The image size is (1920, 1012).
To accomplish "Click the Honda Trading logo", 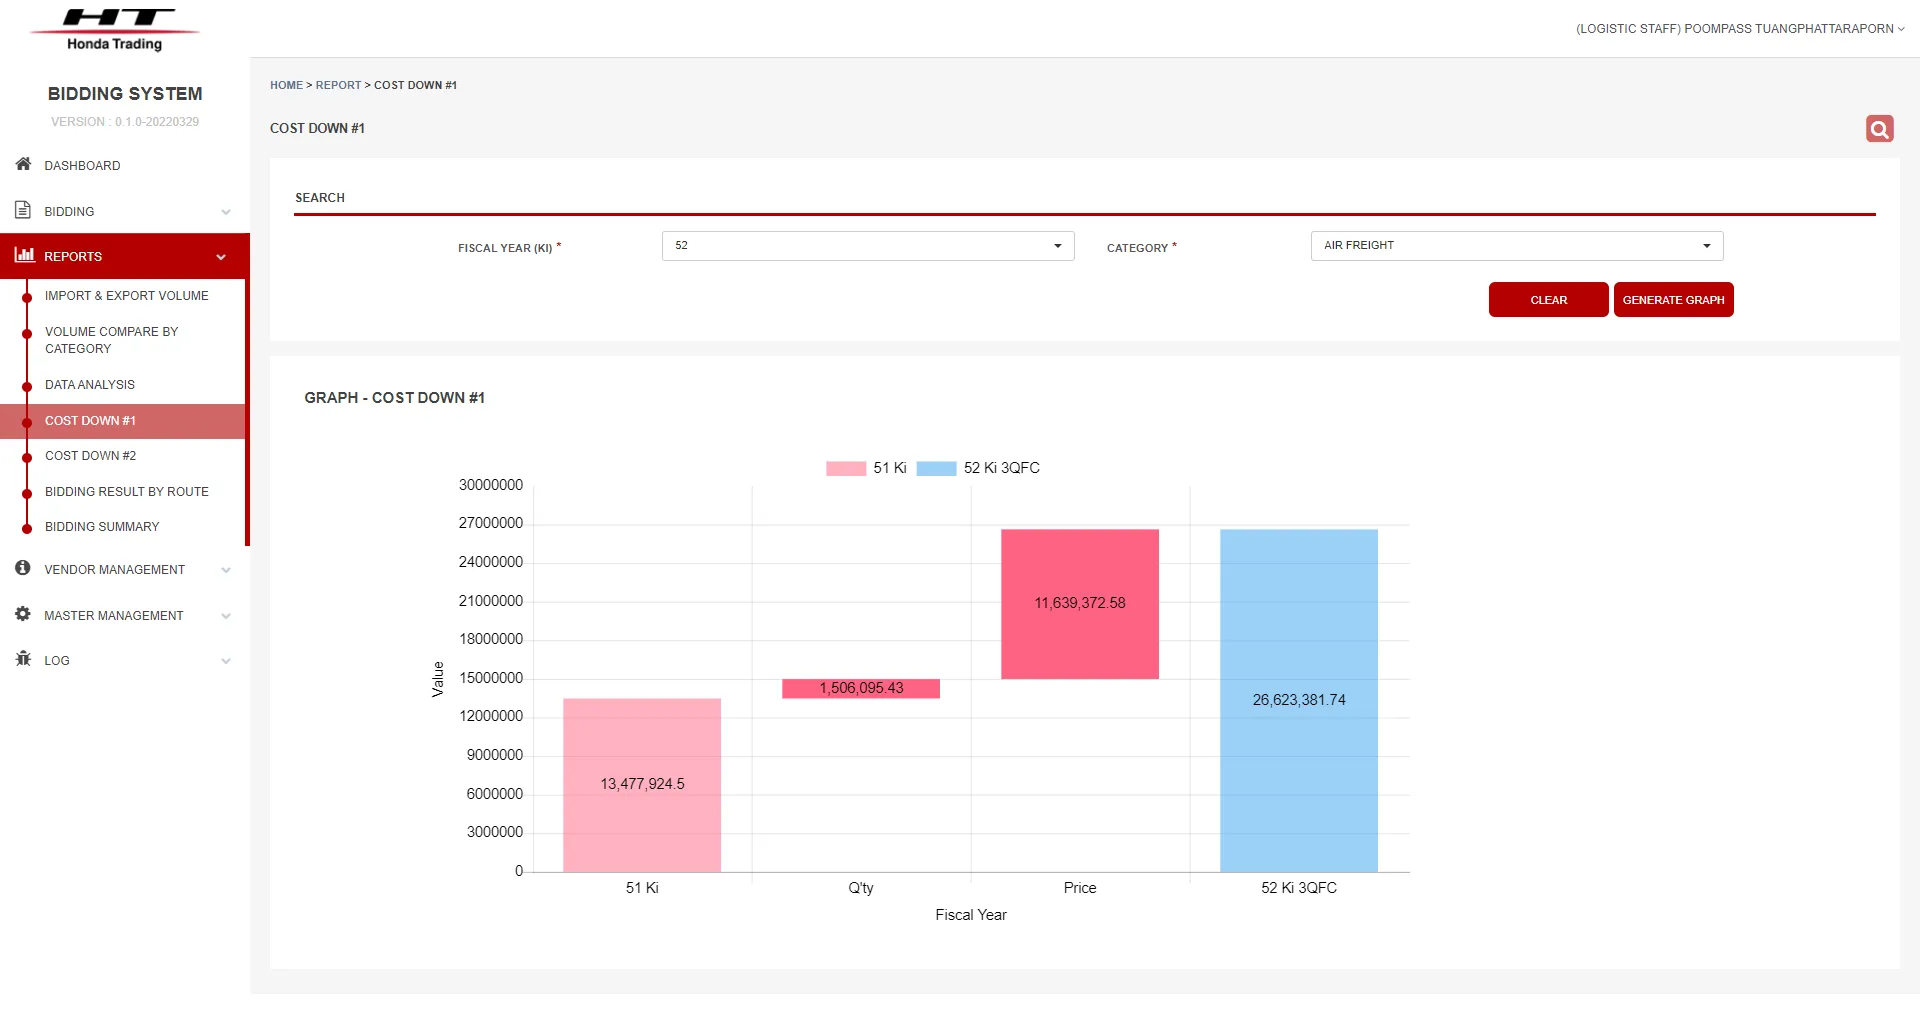I will click(115, 29).
